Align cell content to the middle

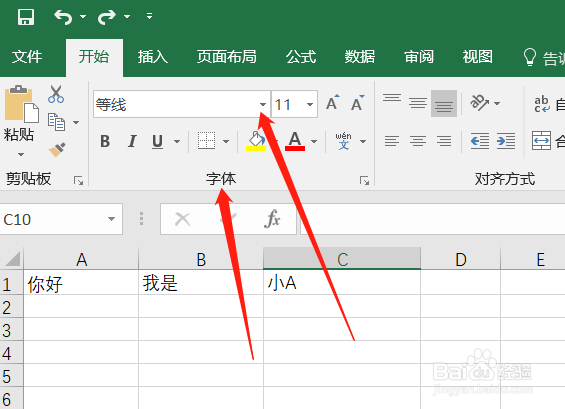[418, 103]
